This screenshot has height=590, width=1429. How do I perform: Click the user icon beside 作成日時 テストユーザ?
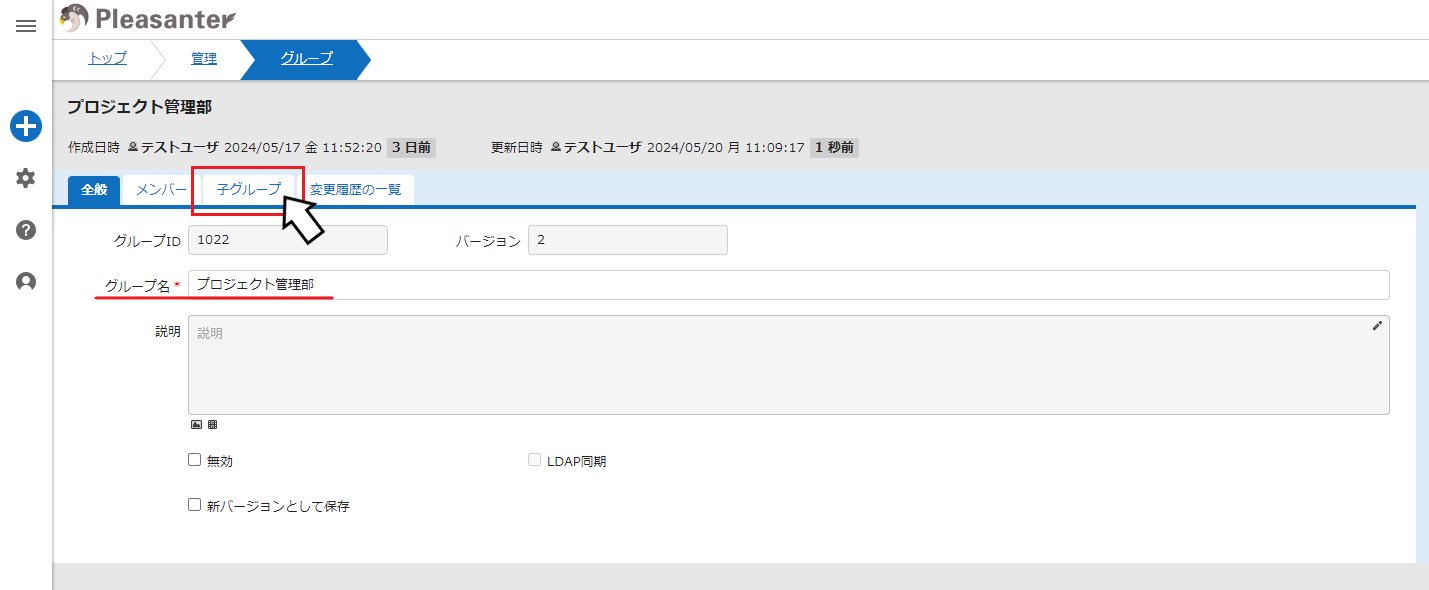(x=133, y=148)
